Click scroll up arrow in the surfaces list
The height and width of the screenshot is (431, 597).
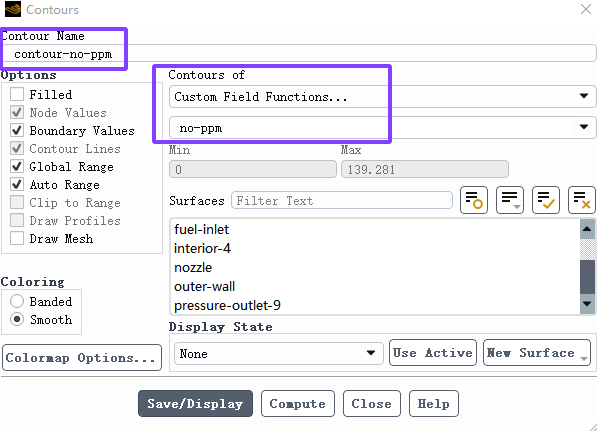coord(587,229)
